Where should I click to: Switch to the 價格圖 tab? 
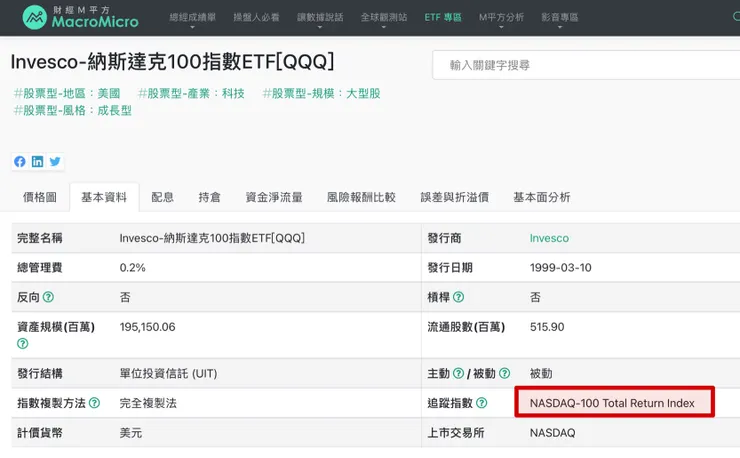tap(40, 197)
